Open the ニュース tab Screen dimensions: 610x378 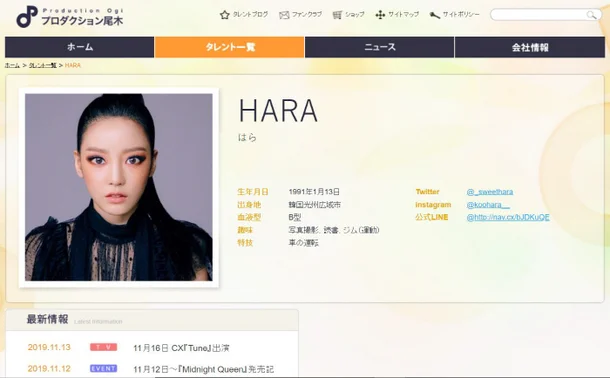379,47
